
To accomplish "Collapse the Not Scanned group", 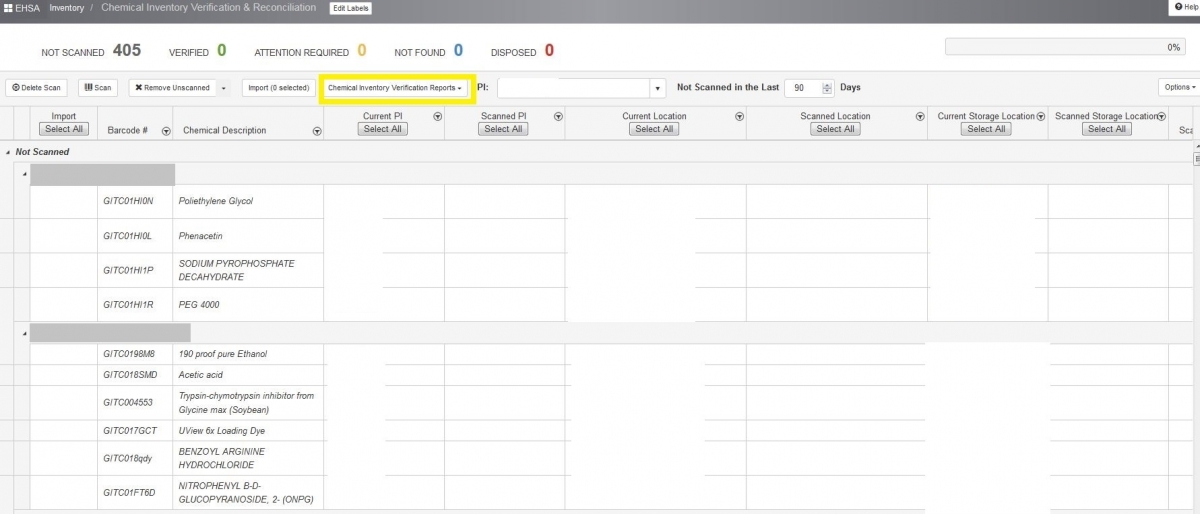I will click(x=9, y=152).
